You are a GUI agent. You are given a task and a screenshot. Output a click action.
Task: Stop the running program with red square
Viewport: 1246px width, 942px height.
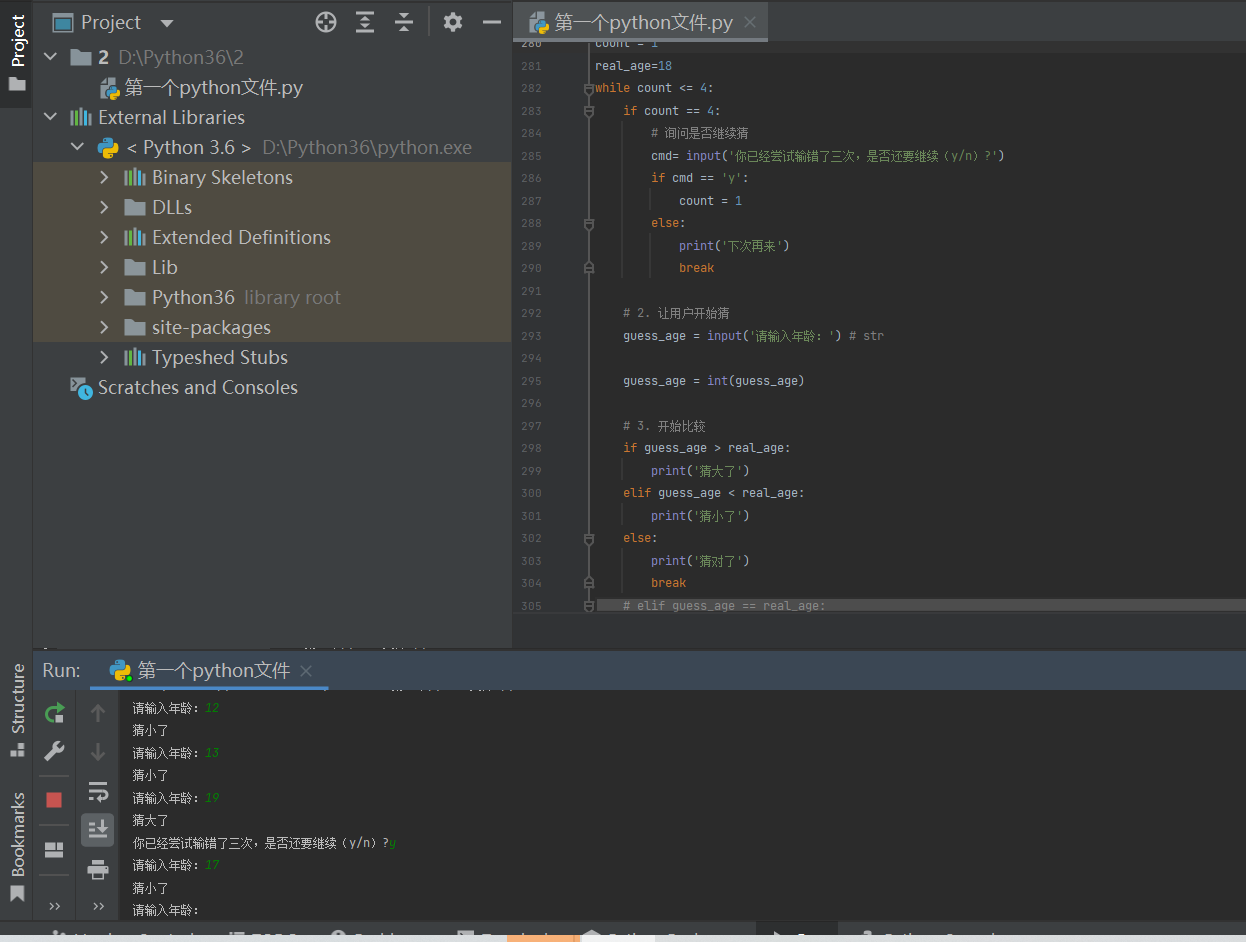click(54, 800)
